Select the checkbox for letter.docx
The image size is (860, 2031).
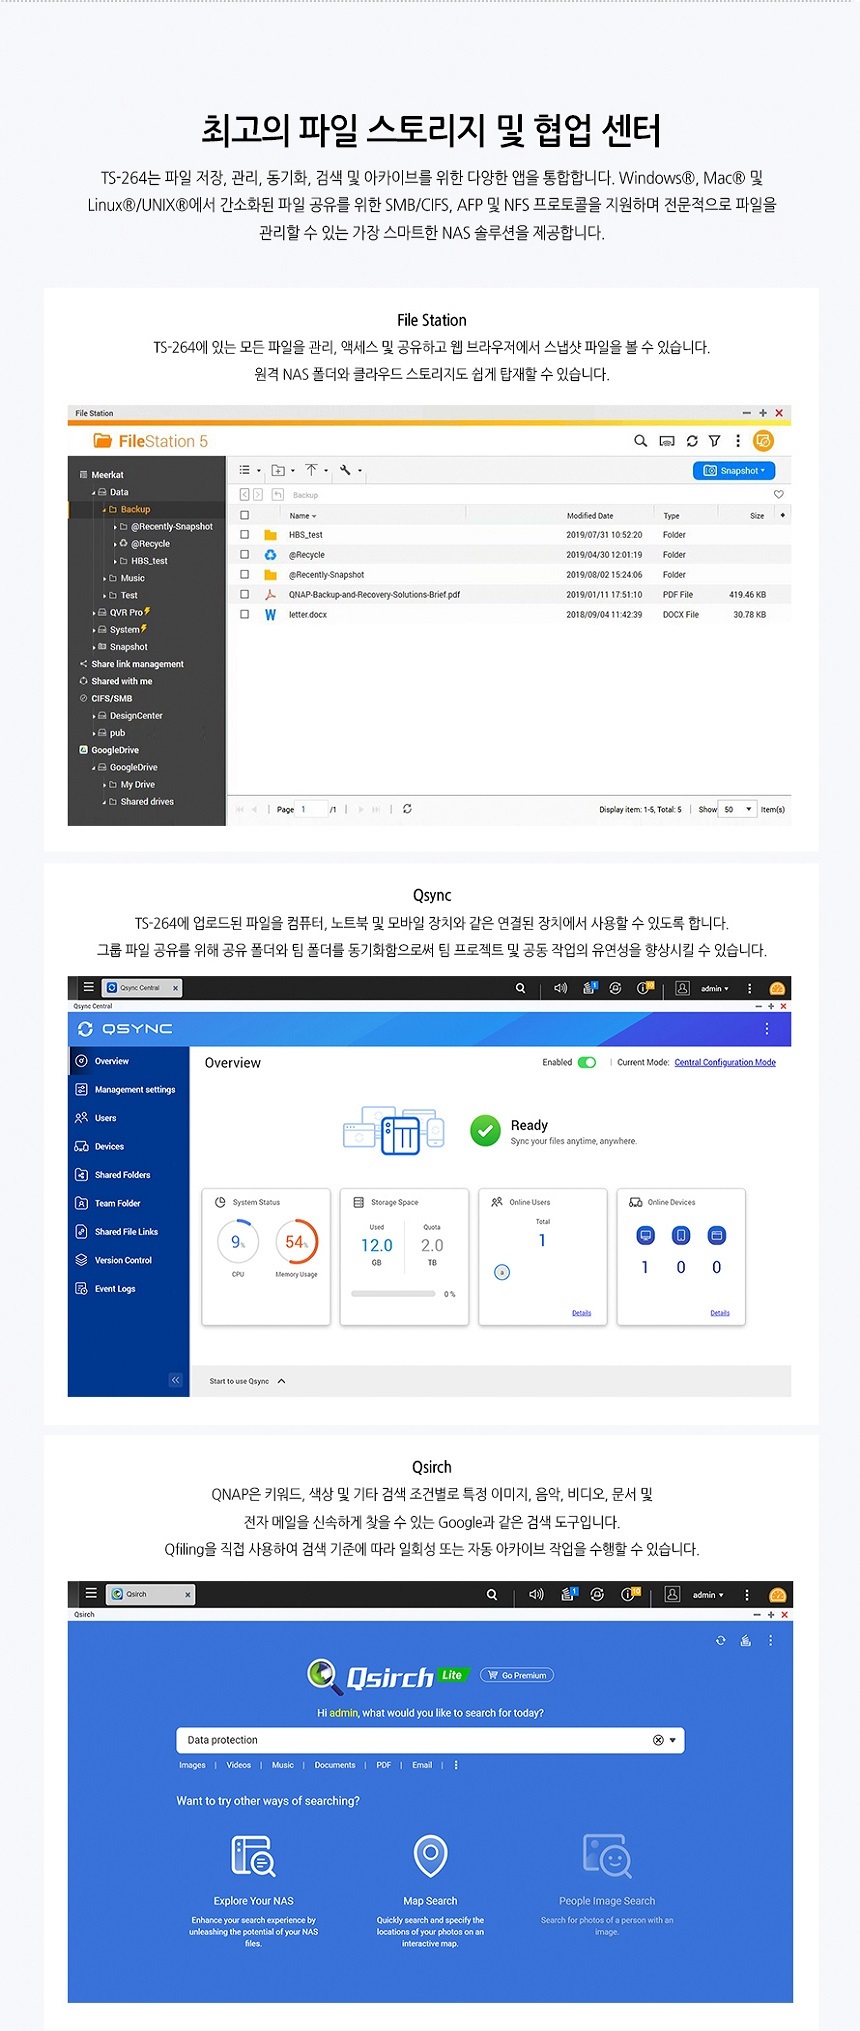pos(244,615)
